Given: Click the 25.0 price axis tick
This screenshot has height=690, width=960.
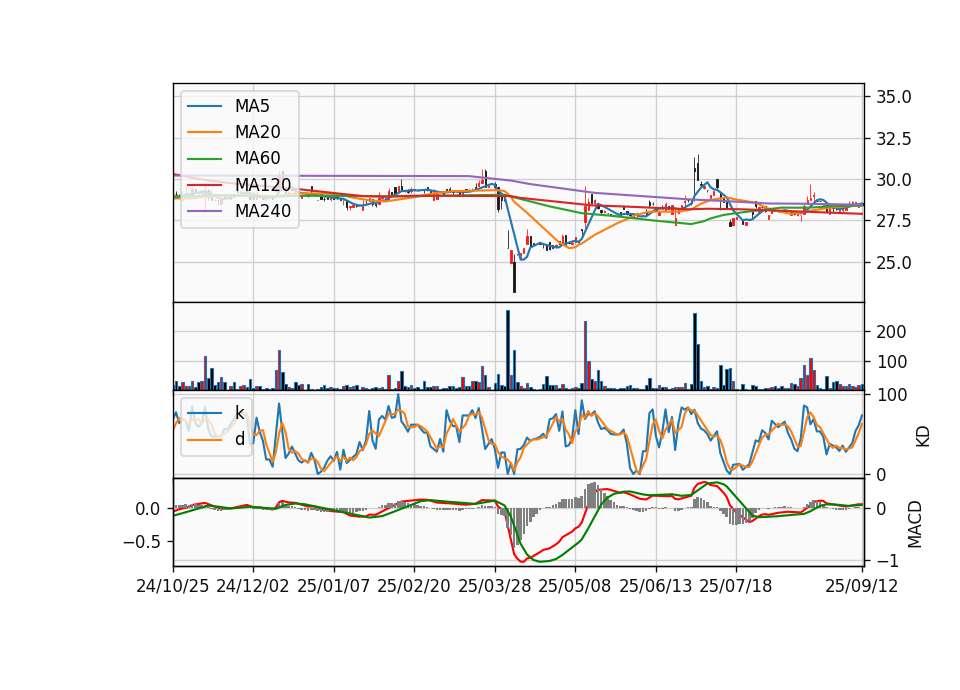Looking at the screenshot, I should 894,263.
